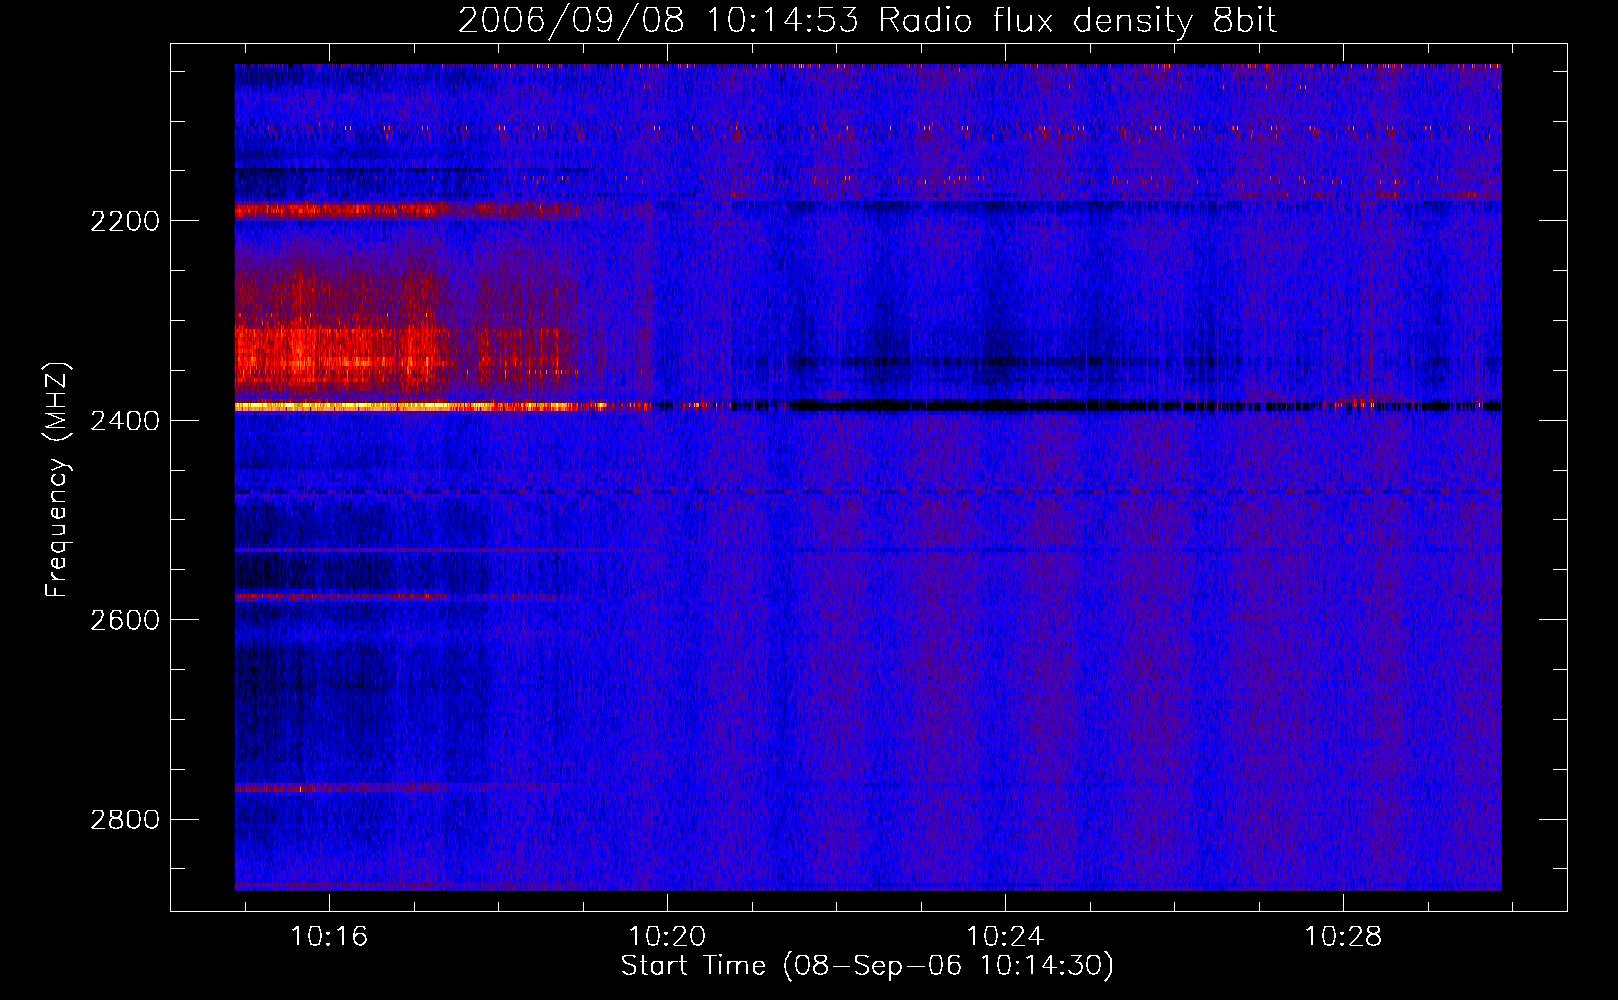Click the 2200 frequency tick label
This screenshot has height=1000, width=1618.
click(125, 221)
